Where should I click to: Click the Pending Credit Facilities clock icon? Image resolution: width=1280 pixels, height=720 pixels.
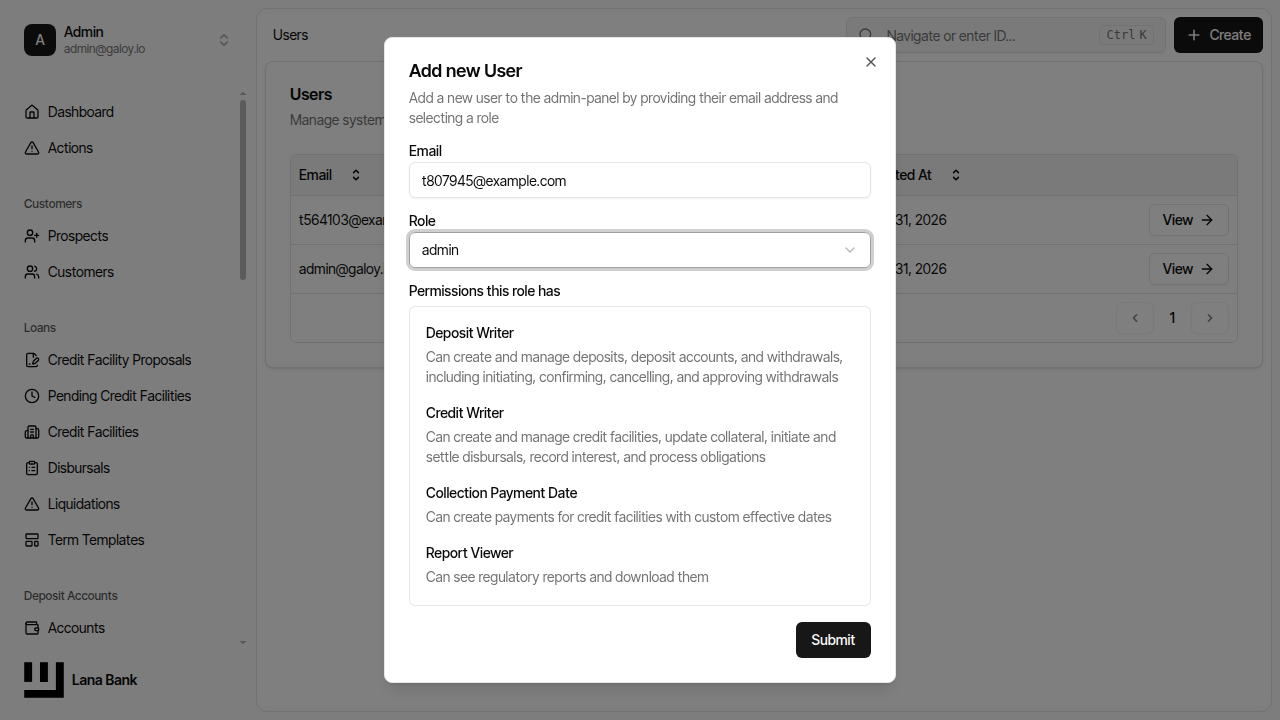[32, 396]
